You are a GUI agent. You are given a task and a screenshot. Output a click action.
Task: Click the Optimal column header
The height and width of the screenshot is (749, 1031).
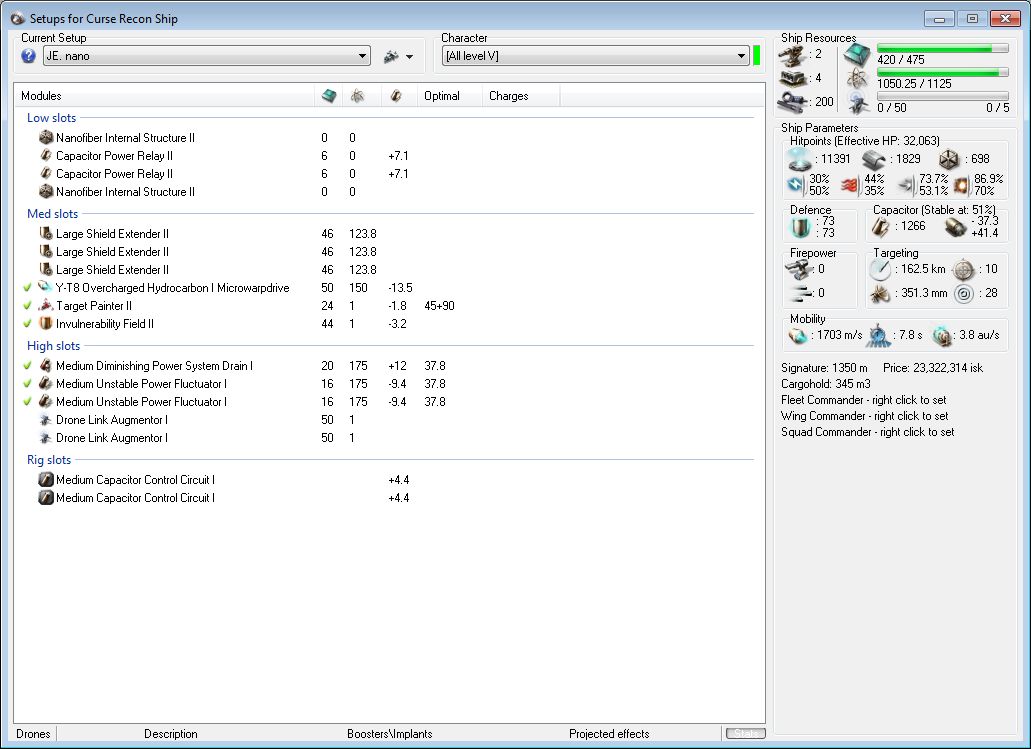coord(442,96)
